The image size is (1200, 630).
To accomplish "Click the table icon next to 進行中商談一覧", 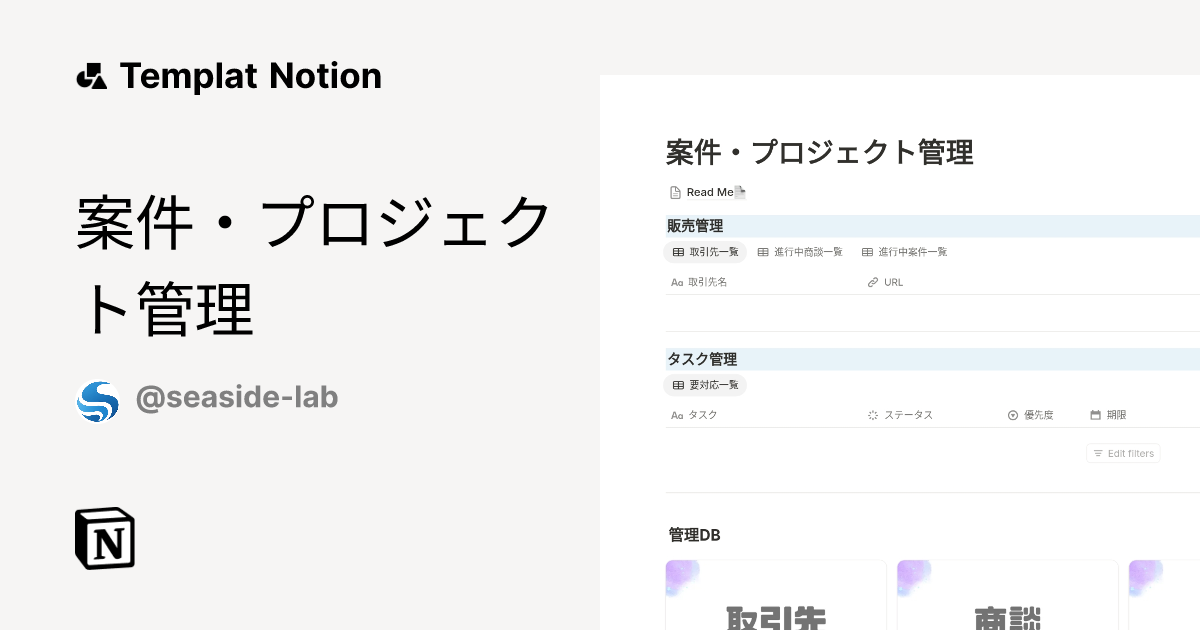I will [762, 252].
